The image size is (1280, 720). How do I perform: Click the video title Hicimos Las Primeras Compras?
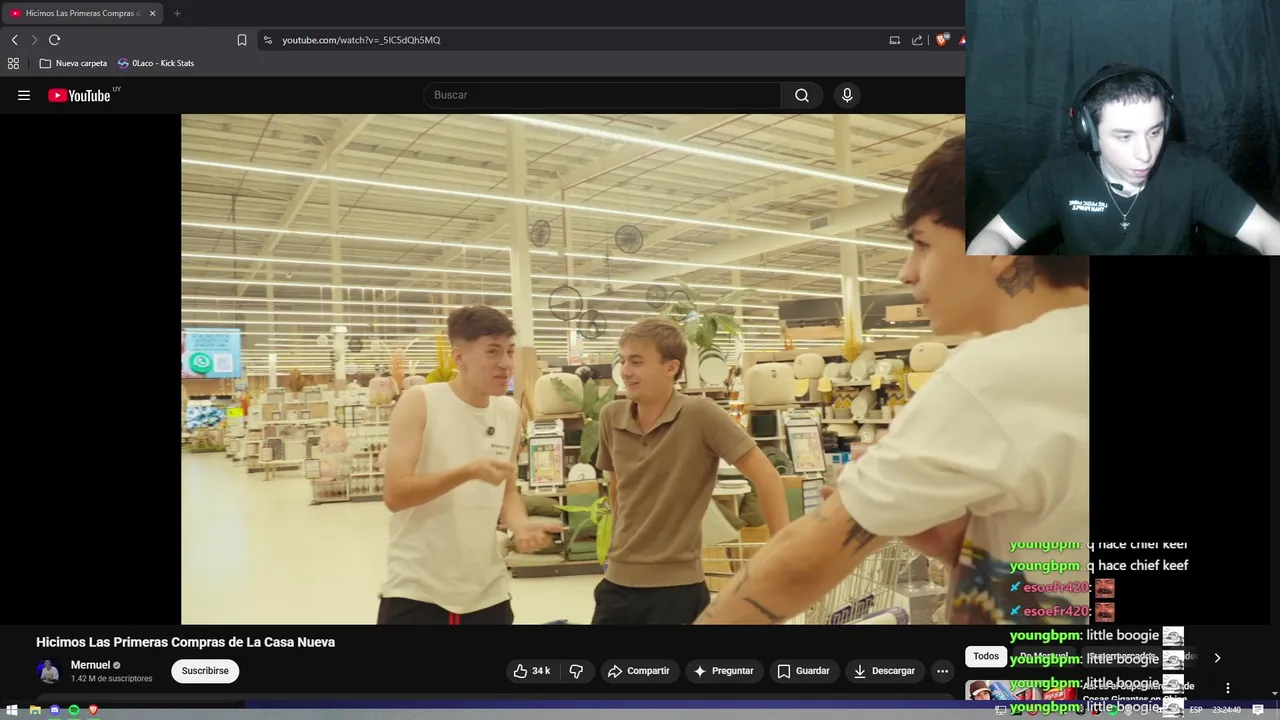(x=186, y=642)
